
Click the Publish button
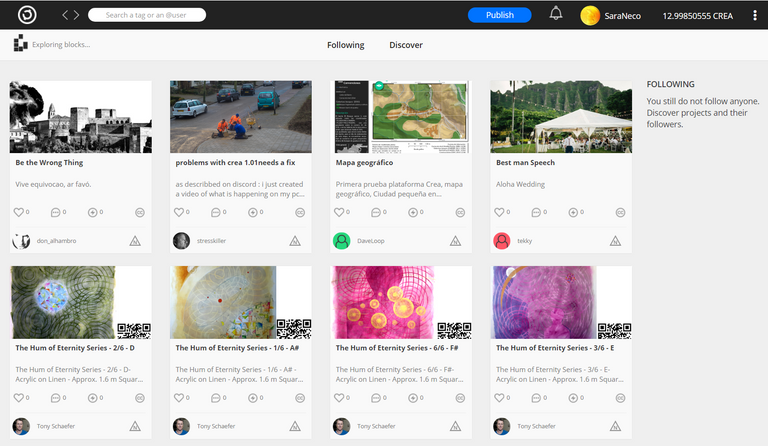pyautogui.click(x=499, y=15)
